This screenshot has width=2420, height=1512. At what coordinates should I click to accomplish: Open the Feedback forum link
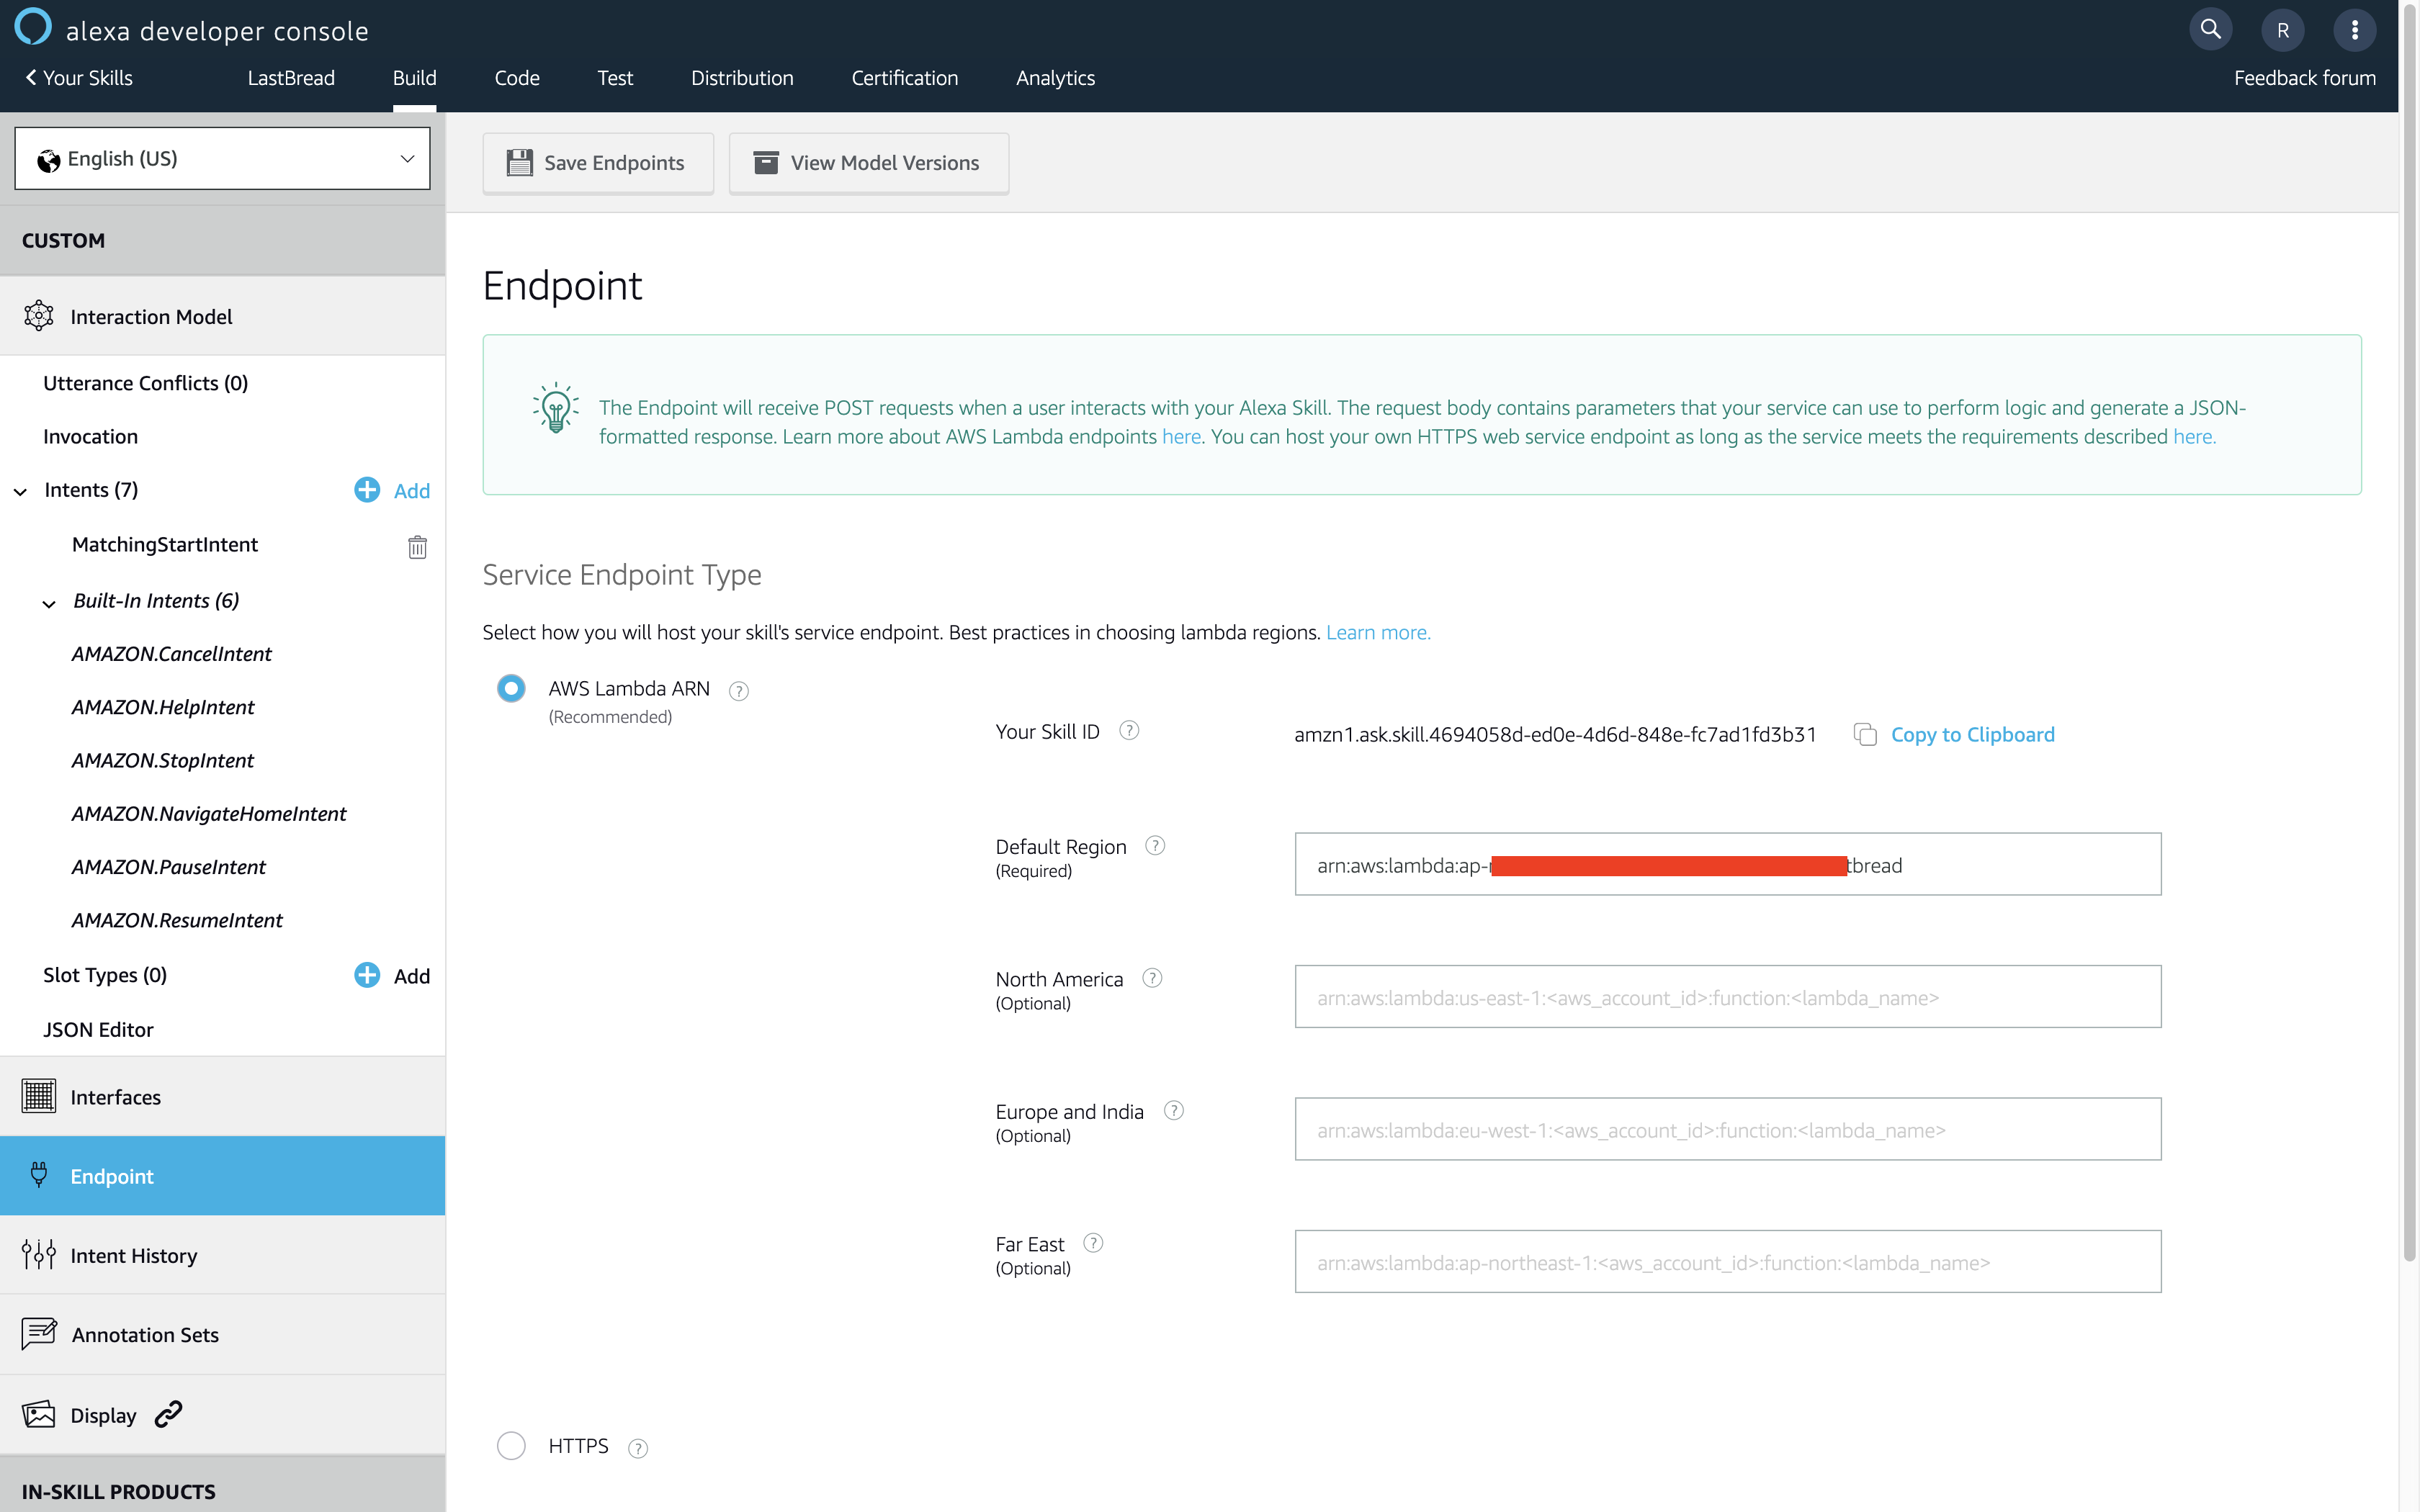[x=2304, y=78]
